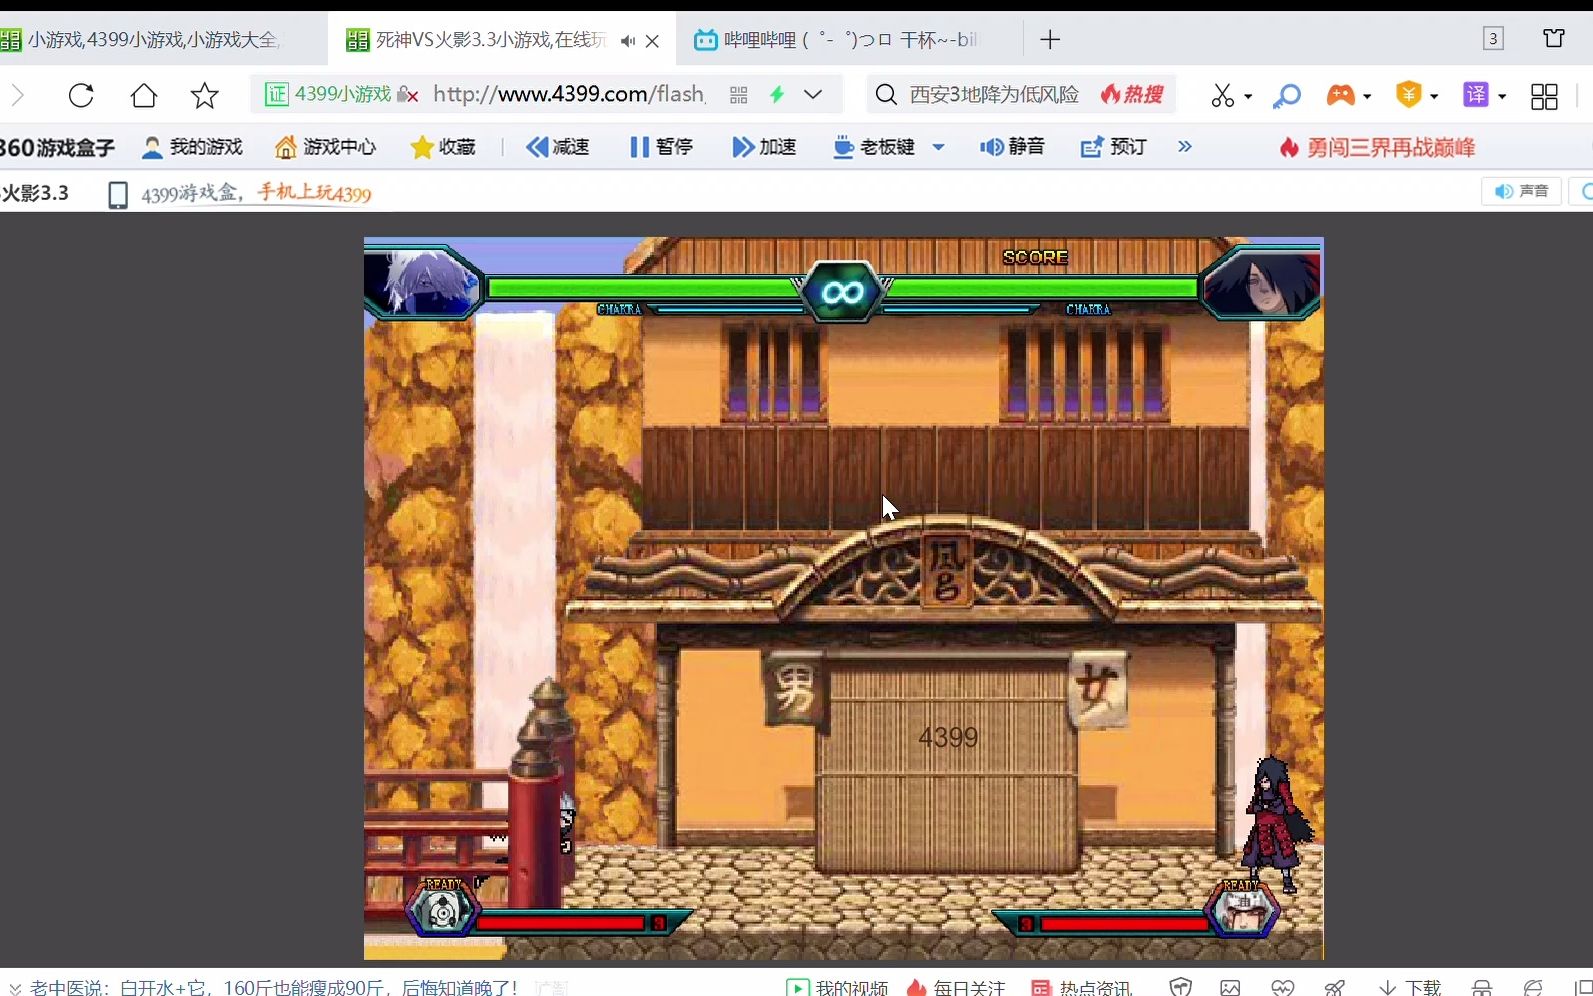Click the orange gamepad icon
The width and height of the screenshot is (1593, 996).
pyautogui.click(x=1340, y=95)
